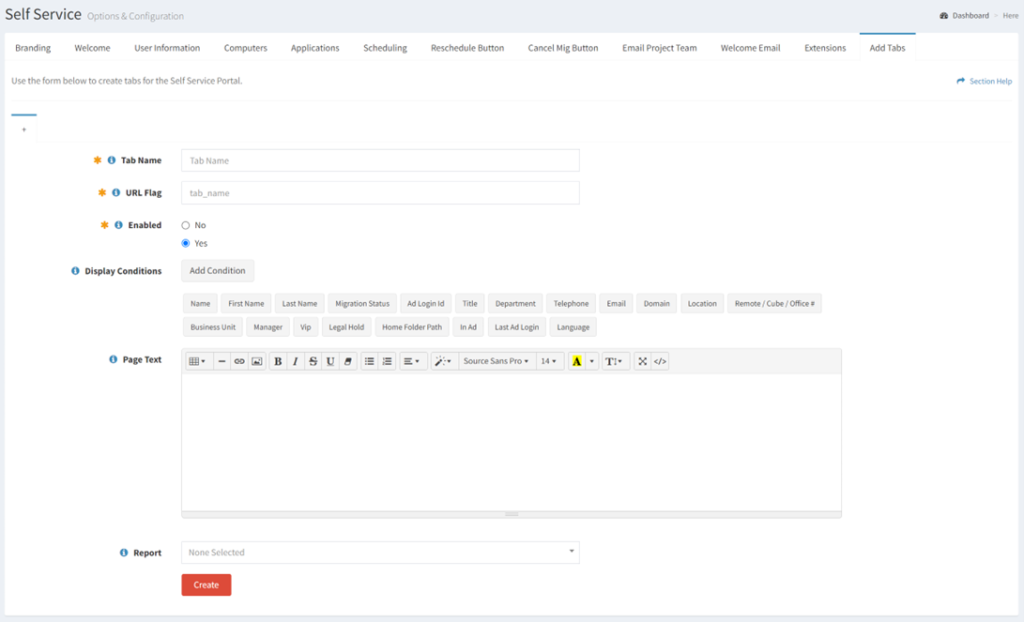Toggle bold formatting in the Page Text editor
This screenshot has height=622, width=1024.
point(278,361)
